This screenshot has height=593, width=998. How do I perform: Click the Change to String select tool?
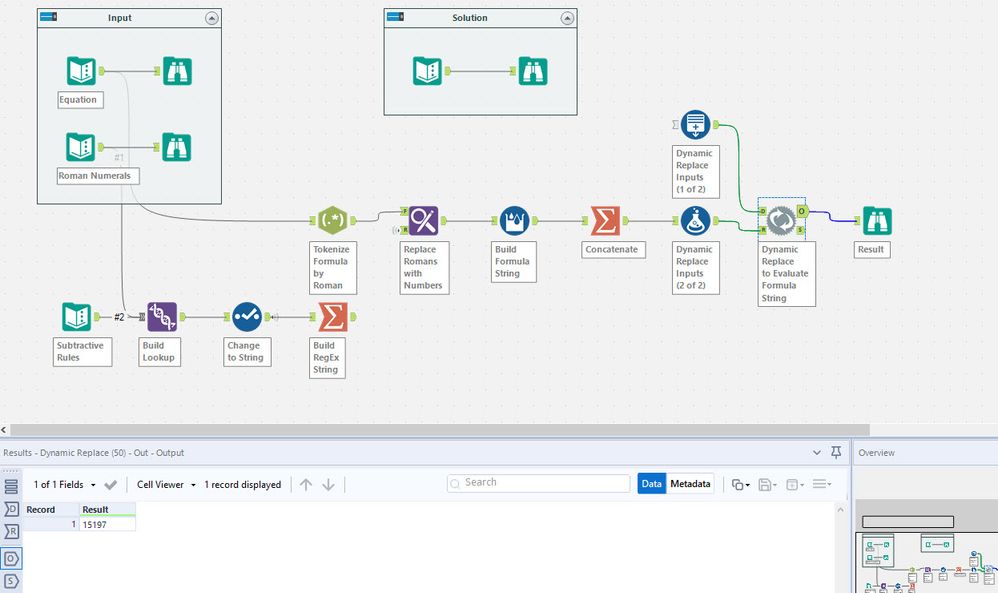pyautogui.click(x=247, y=317)
